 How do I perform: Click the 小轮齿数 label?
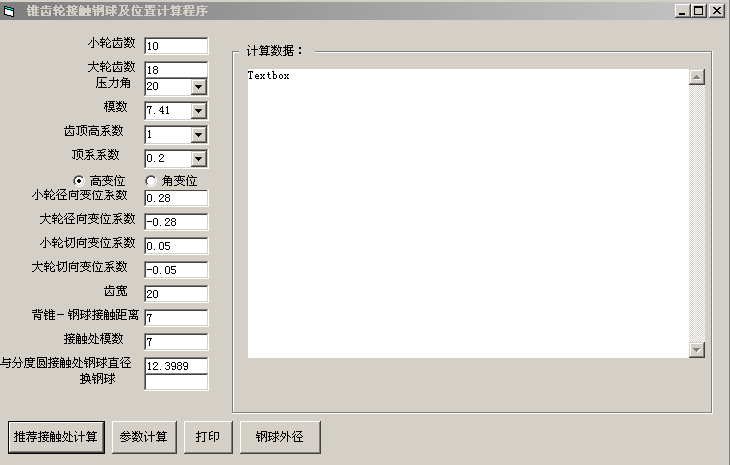click(111, 43)
